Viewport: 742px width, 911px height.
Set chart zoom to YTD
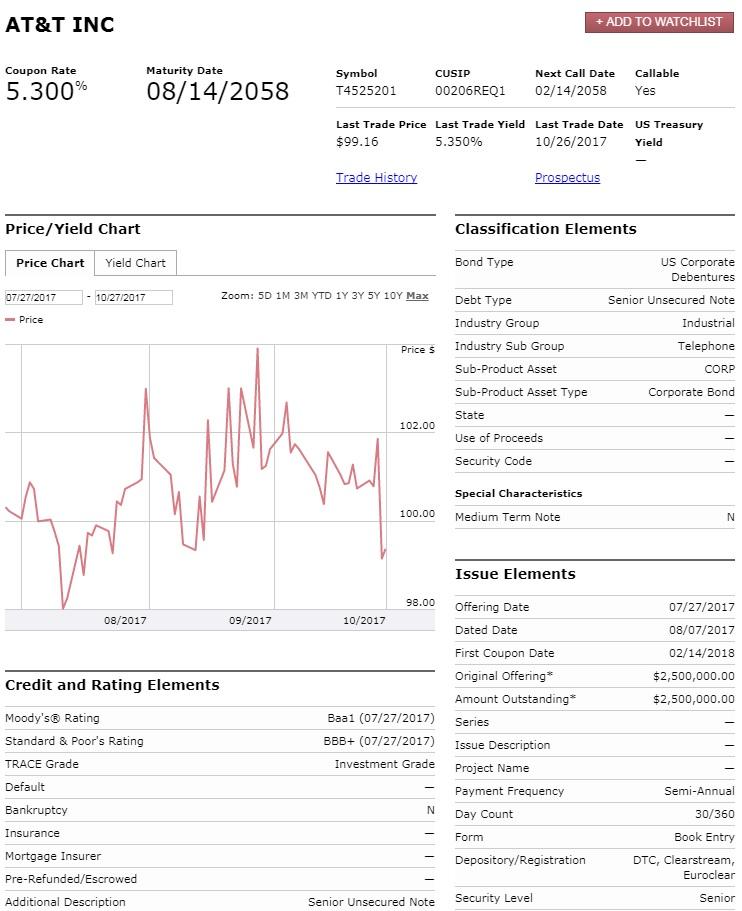click(321, 296)
